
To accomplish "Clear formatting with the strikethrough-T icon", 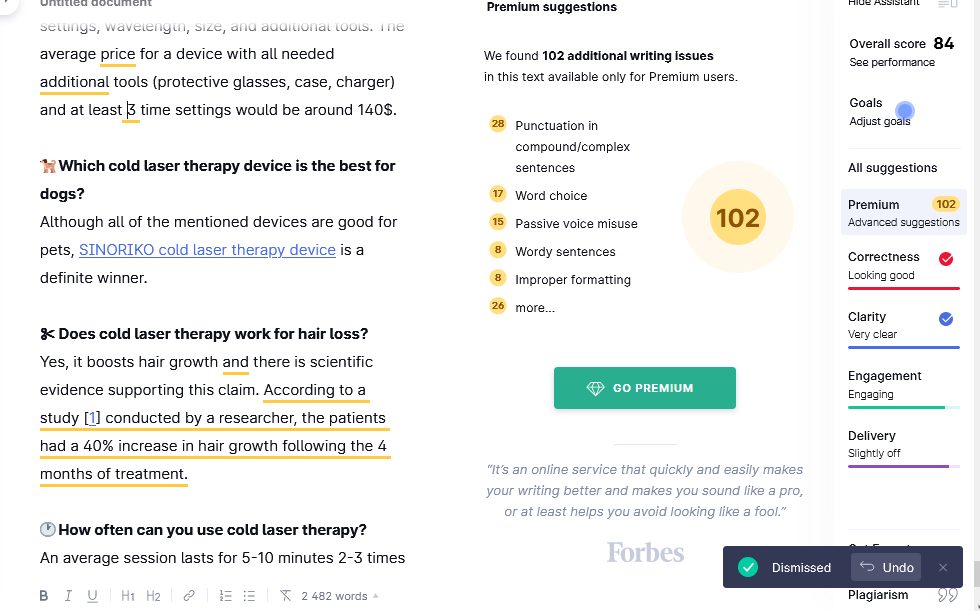I will pyautogui.click(x=285, y=596).
